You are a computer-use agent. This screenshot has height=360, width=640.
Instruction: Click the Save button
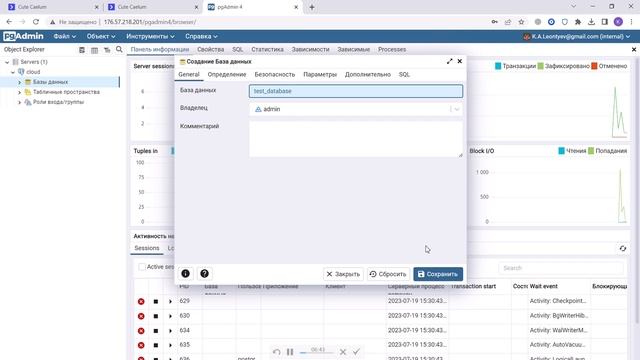pos(438,274)
